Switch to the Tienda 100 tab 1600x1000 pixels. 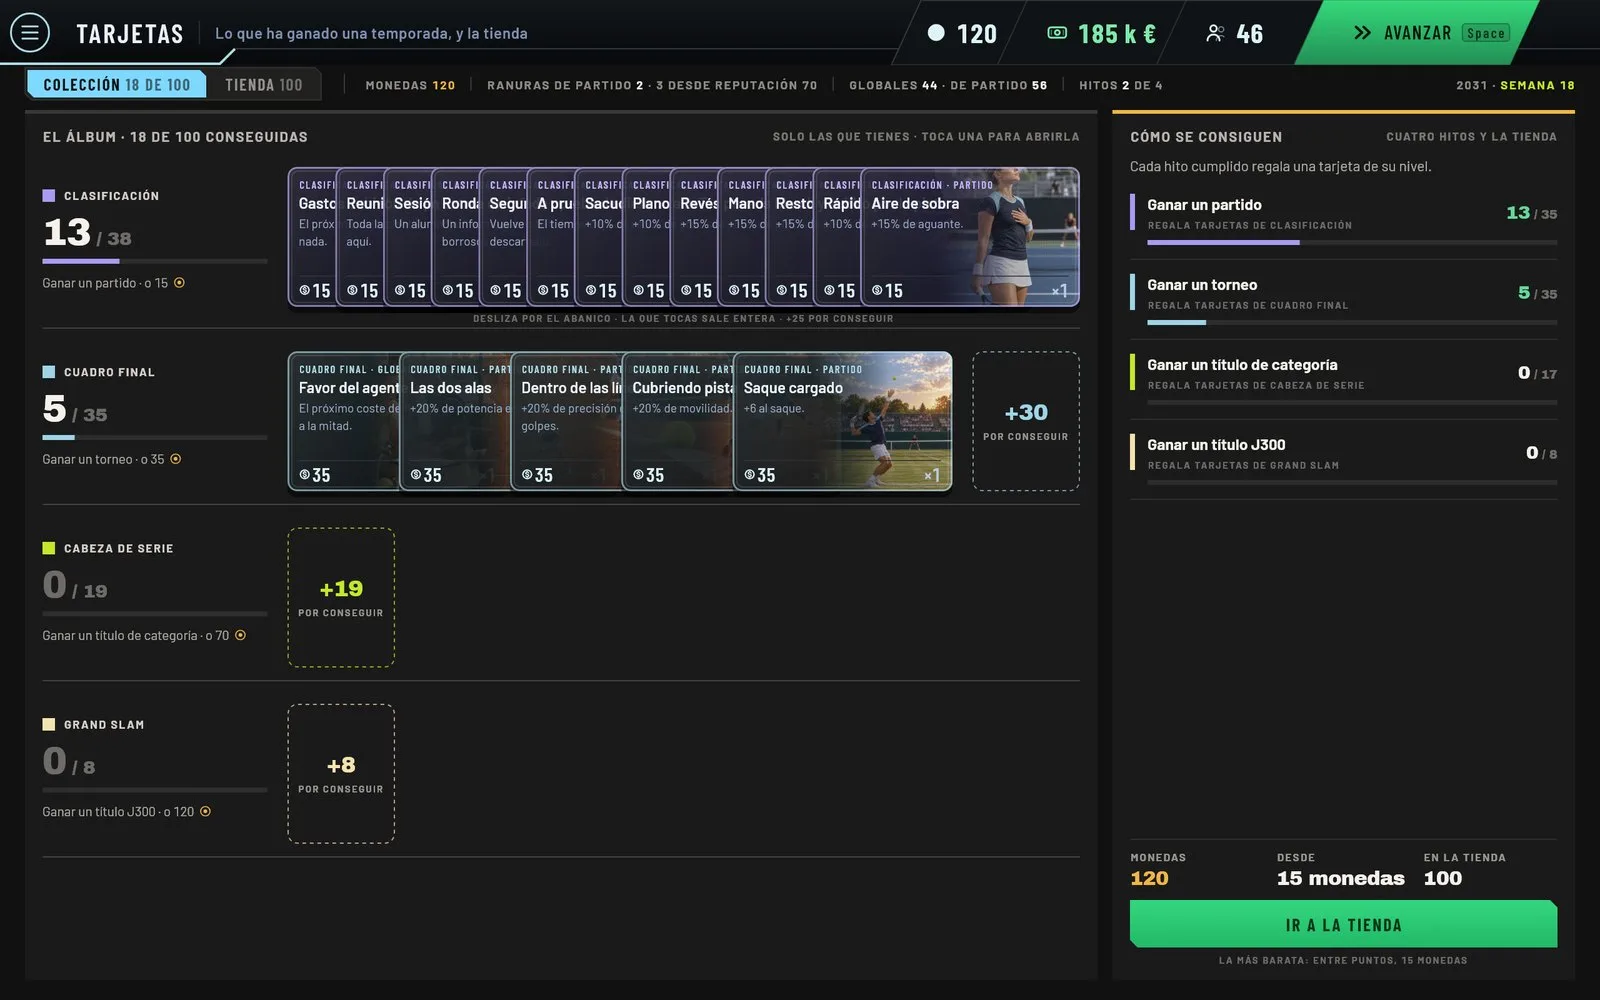[x=263, y=85]
